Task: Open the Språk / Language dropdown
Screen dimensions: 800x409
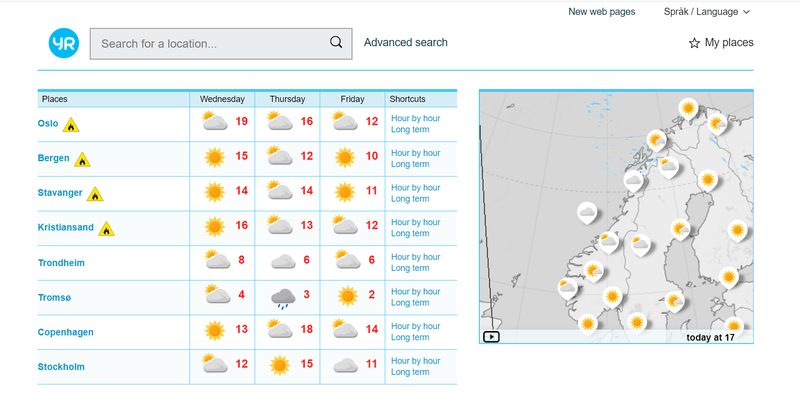Action: pos(707,12)
